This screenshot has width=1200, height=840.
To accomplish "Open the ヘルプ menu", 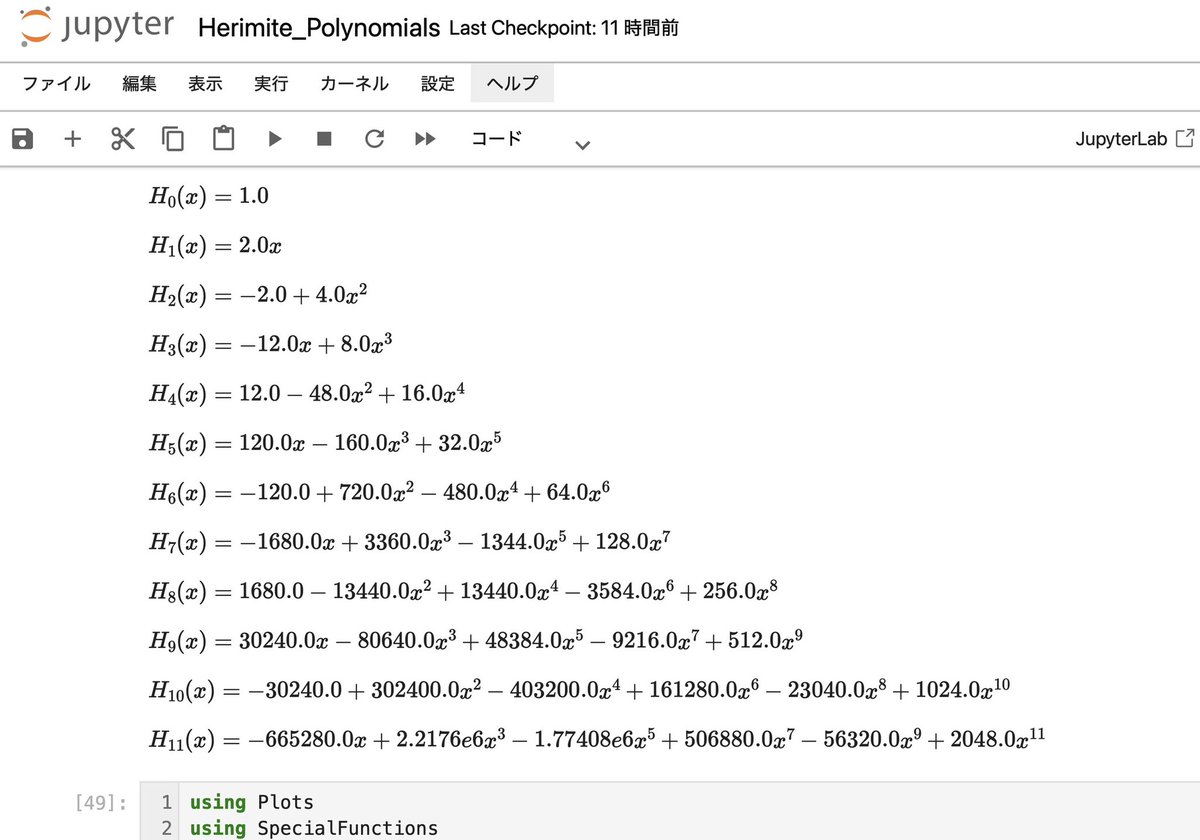I will point(512,84).
